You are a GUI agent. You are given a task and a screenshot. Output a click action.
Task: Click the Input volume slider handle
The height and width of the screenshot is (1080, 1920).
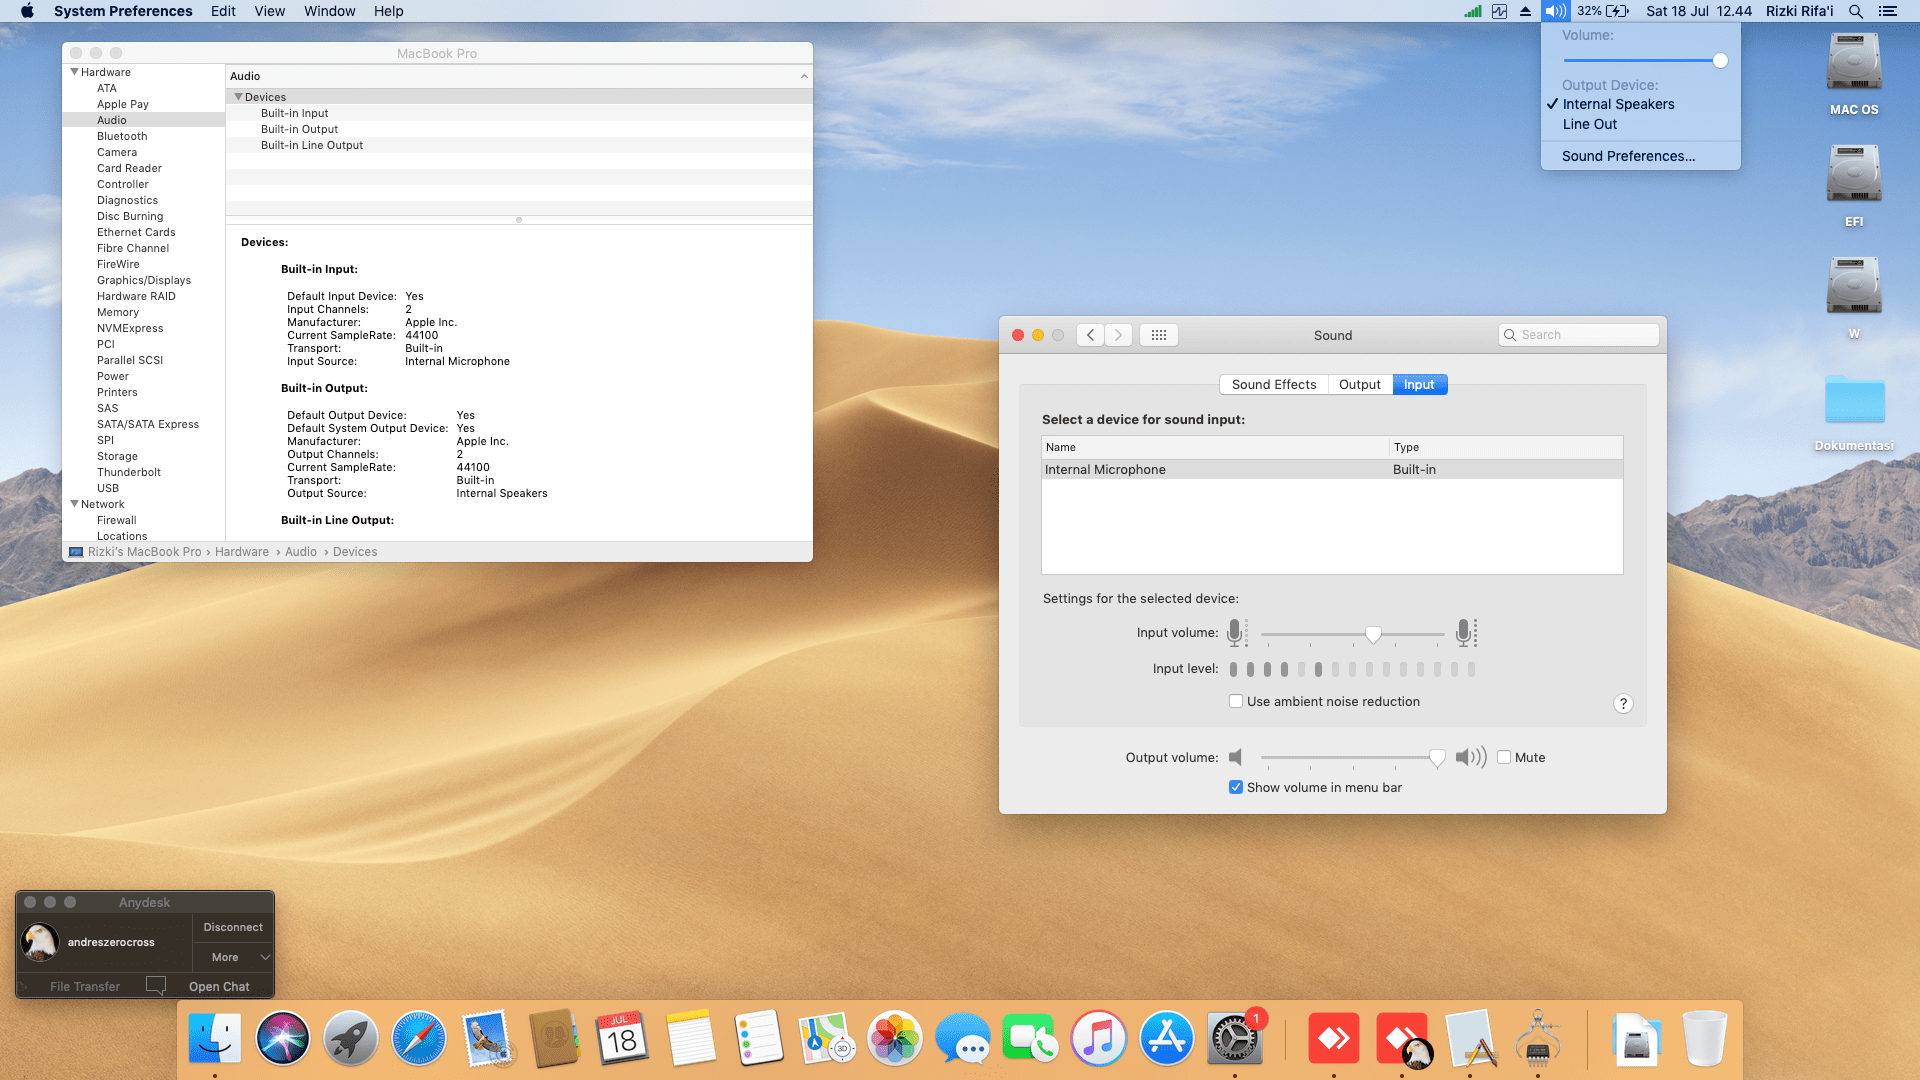pyautogui.click(x=1373, y=634)
